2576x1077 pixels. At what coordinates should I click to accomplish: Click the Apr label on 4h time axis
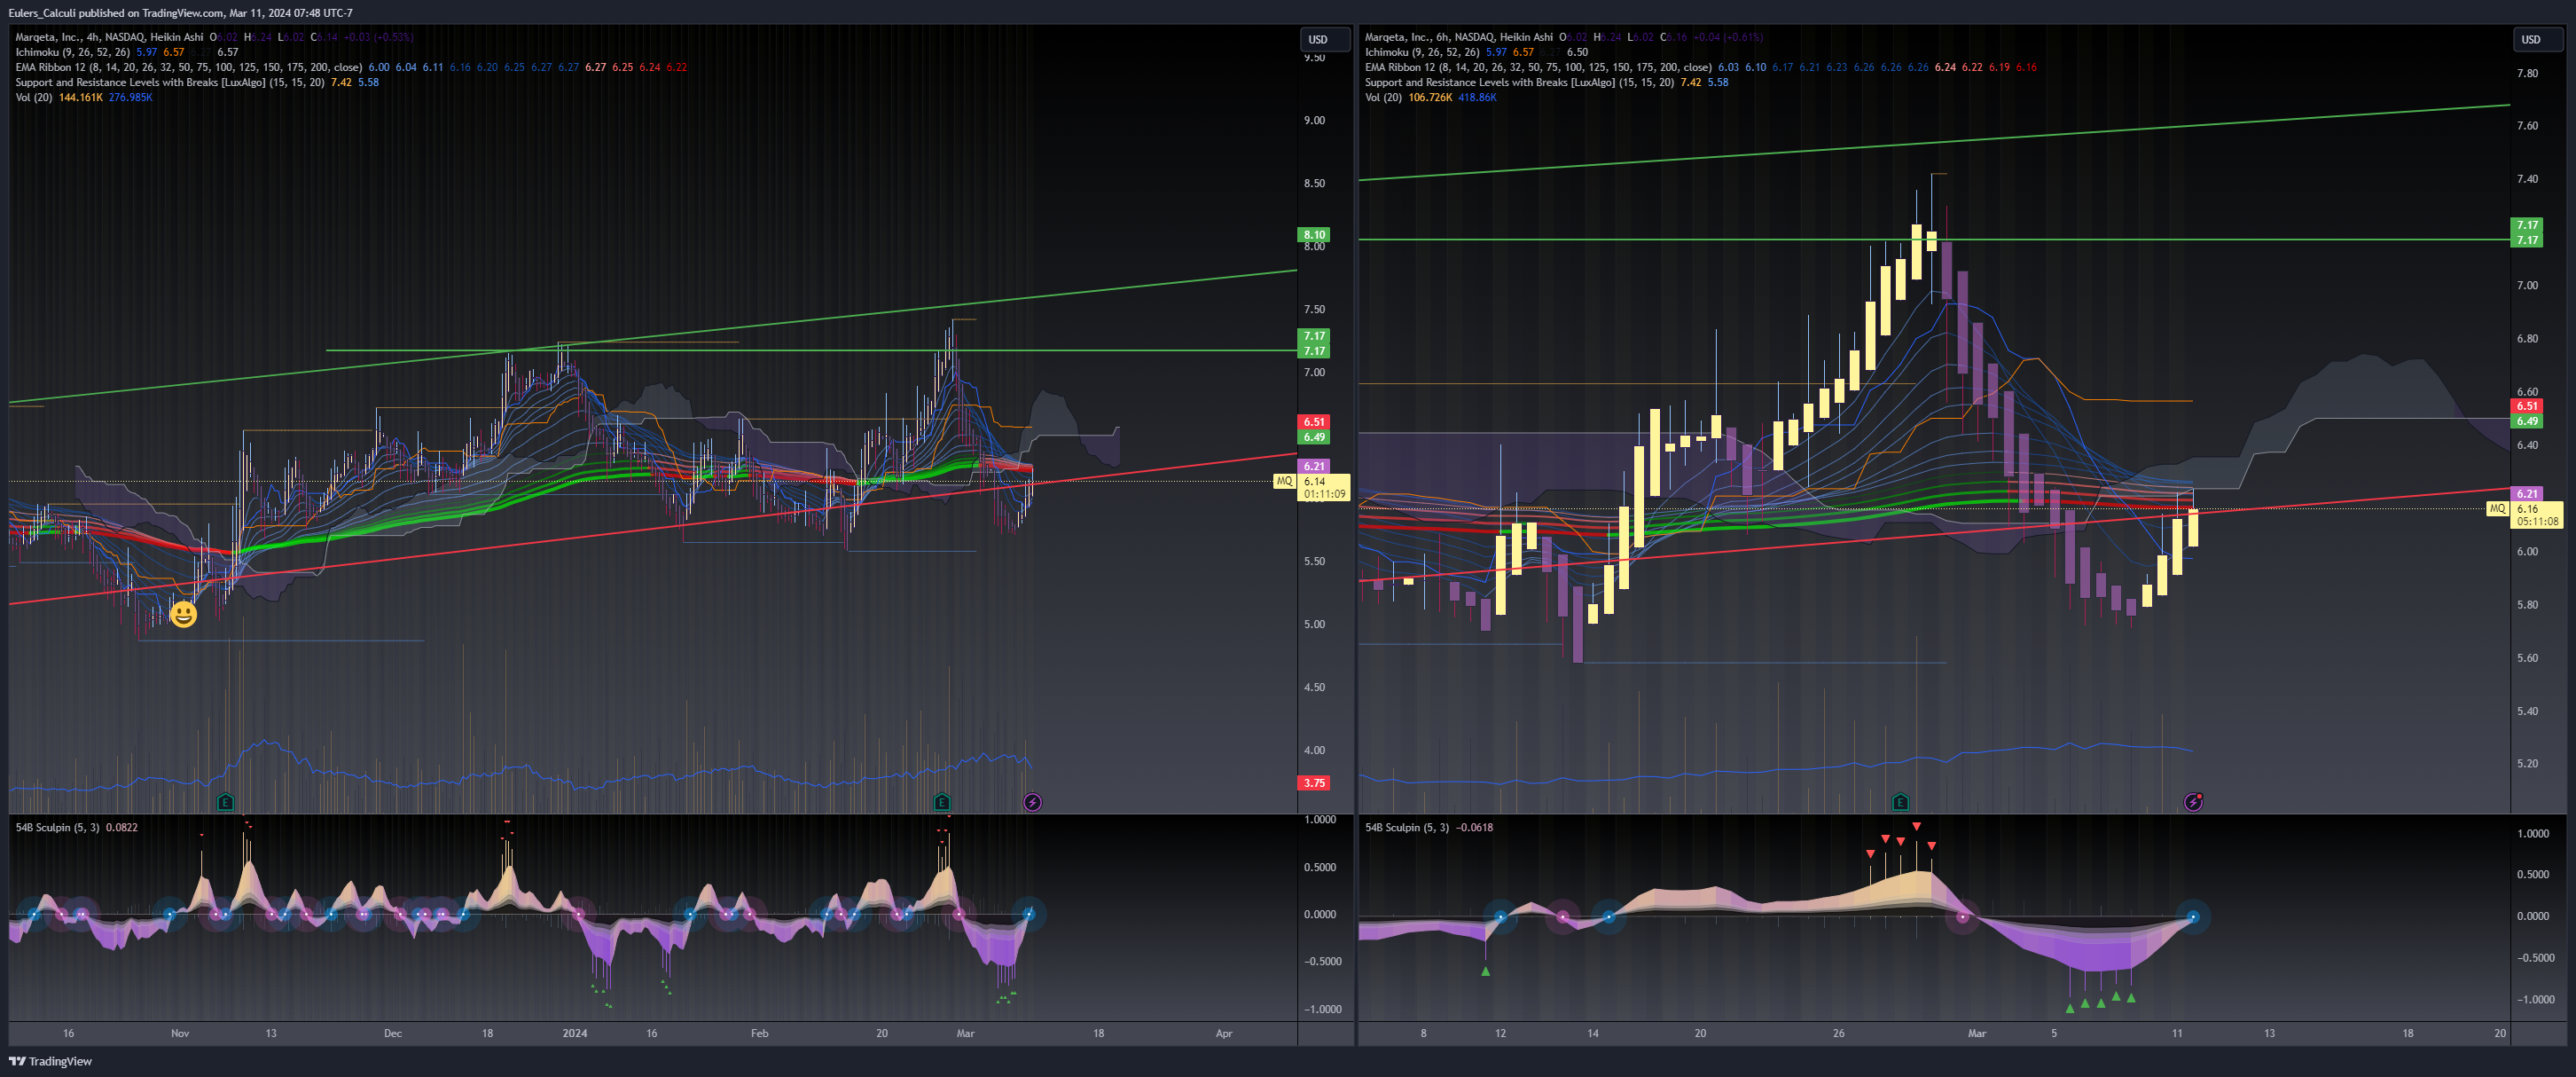click(x=1224, y=1033)
